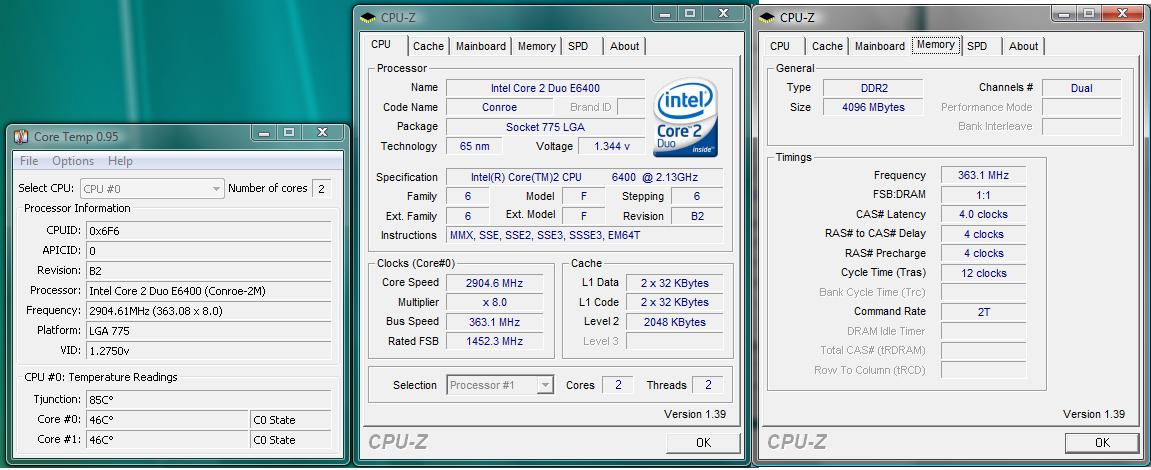Switch to SPD tab in middle CPU-Z
This screenshot has height=470, width=1151.
578,46
